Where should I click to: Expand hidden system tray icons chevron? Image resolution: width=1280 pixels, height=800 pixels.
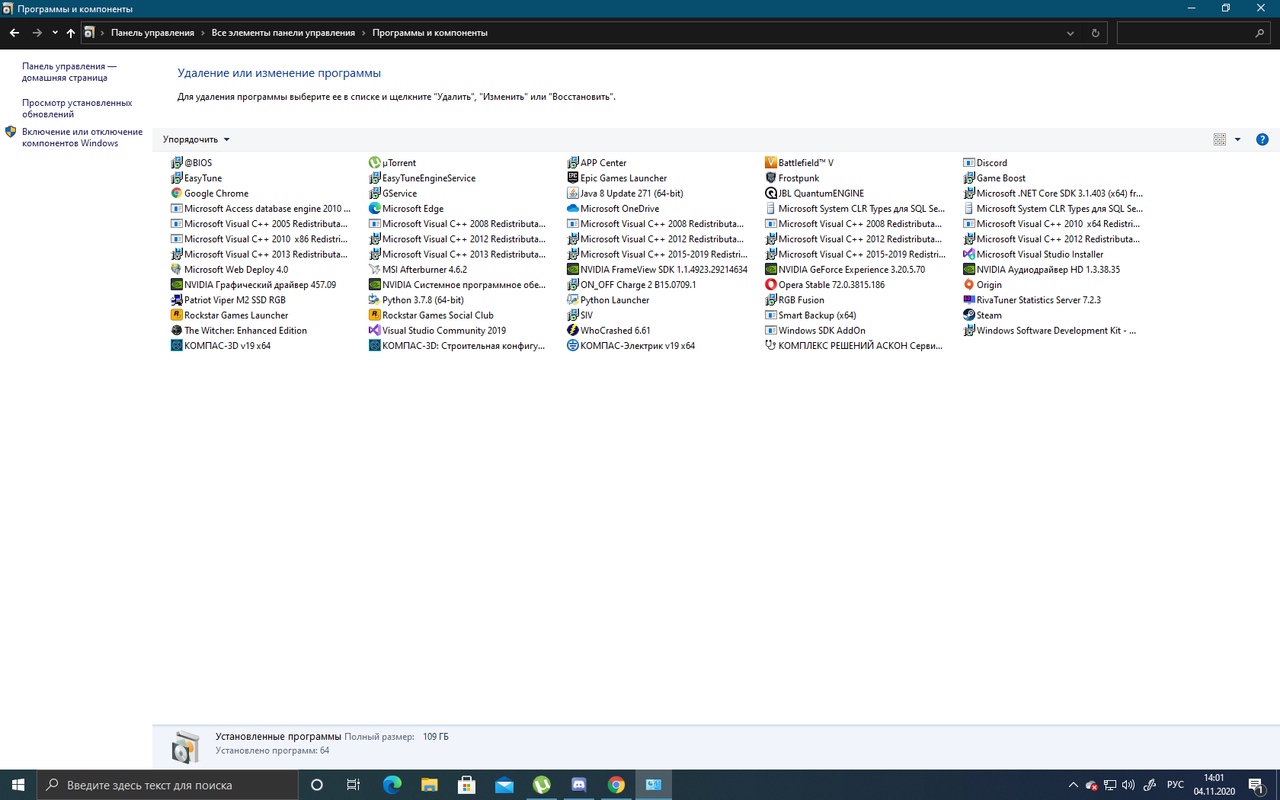click(1073, 785)
